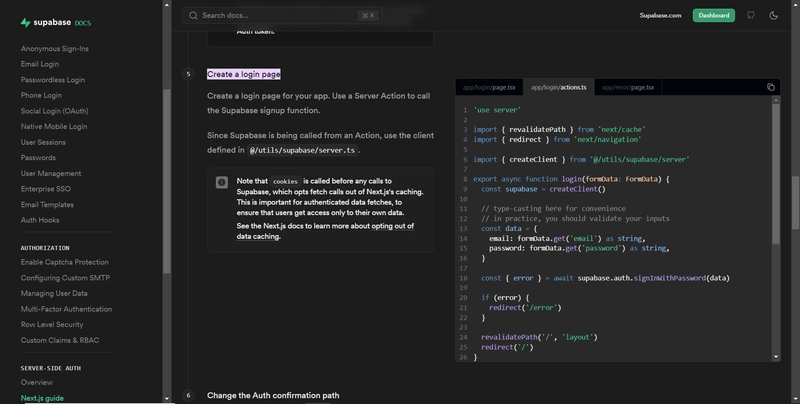Viewport: 800px width, 404px height.
Task: Open Custom Claims & RBAC page
Action: [60, 340]
